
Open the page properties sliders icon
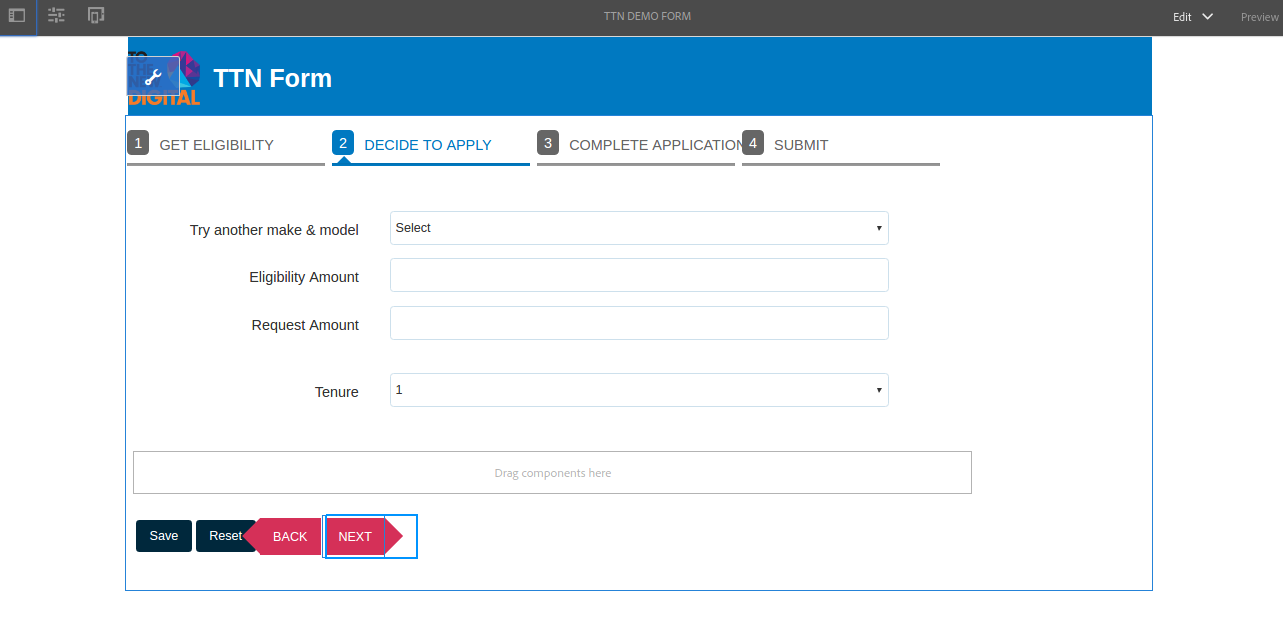coord(56,16)
